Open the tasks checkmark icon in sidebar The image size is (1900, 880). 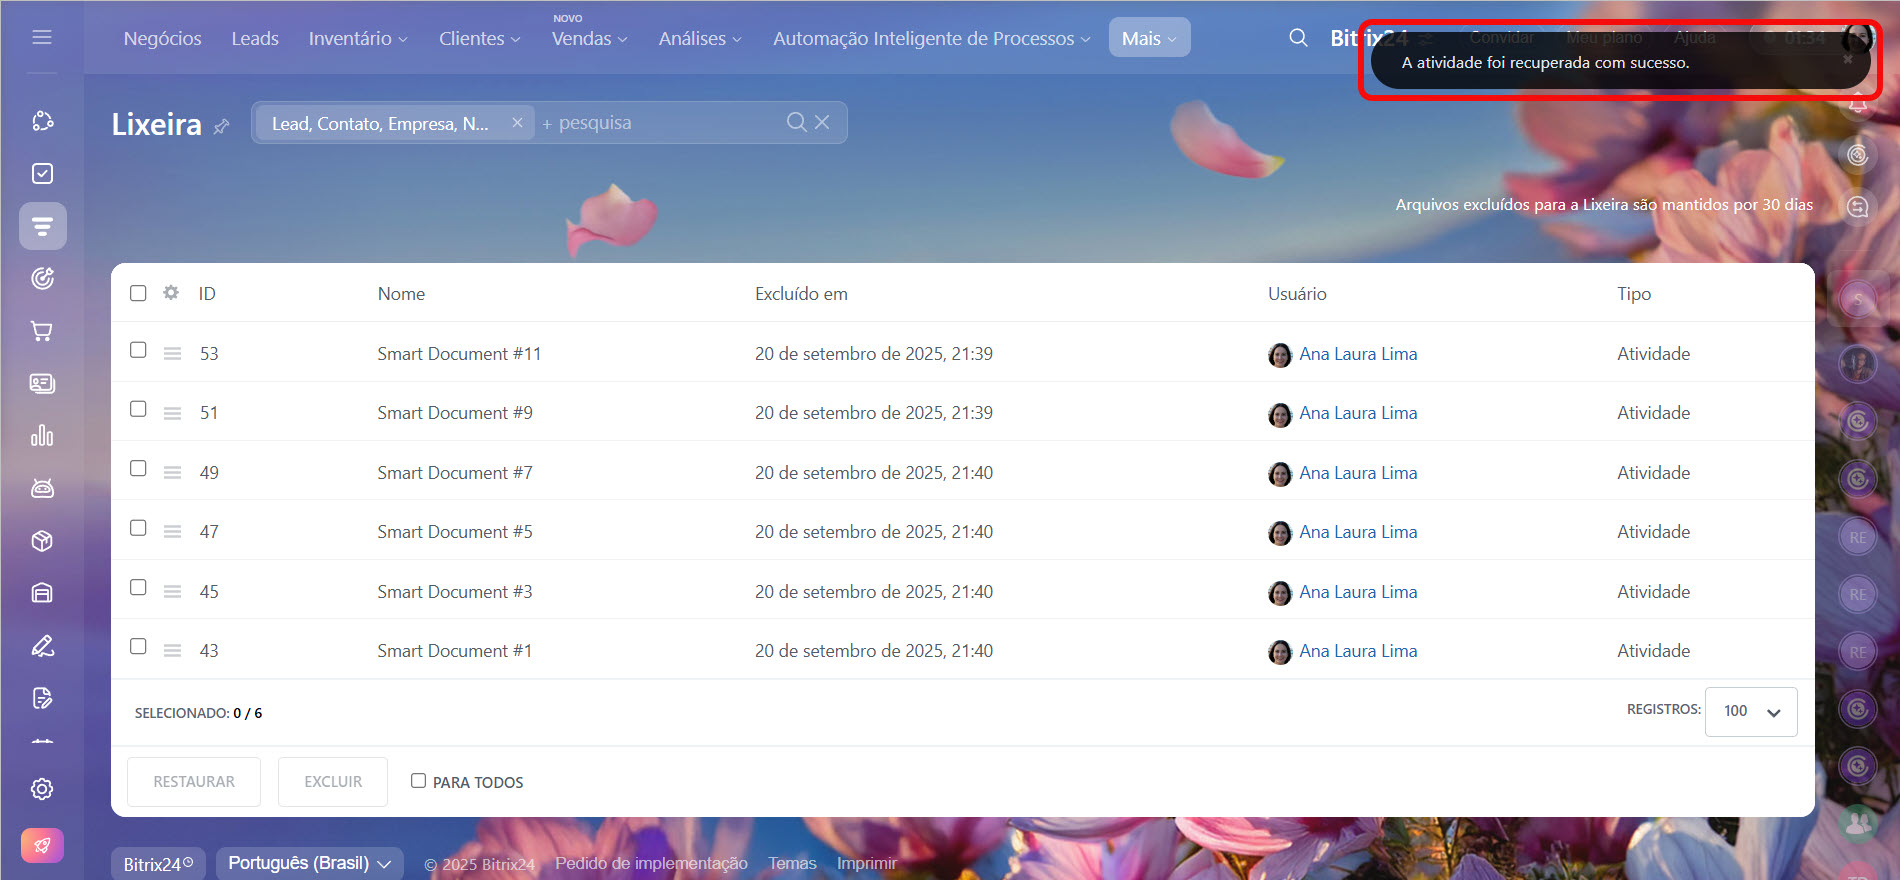[42, 174]
